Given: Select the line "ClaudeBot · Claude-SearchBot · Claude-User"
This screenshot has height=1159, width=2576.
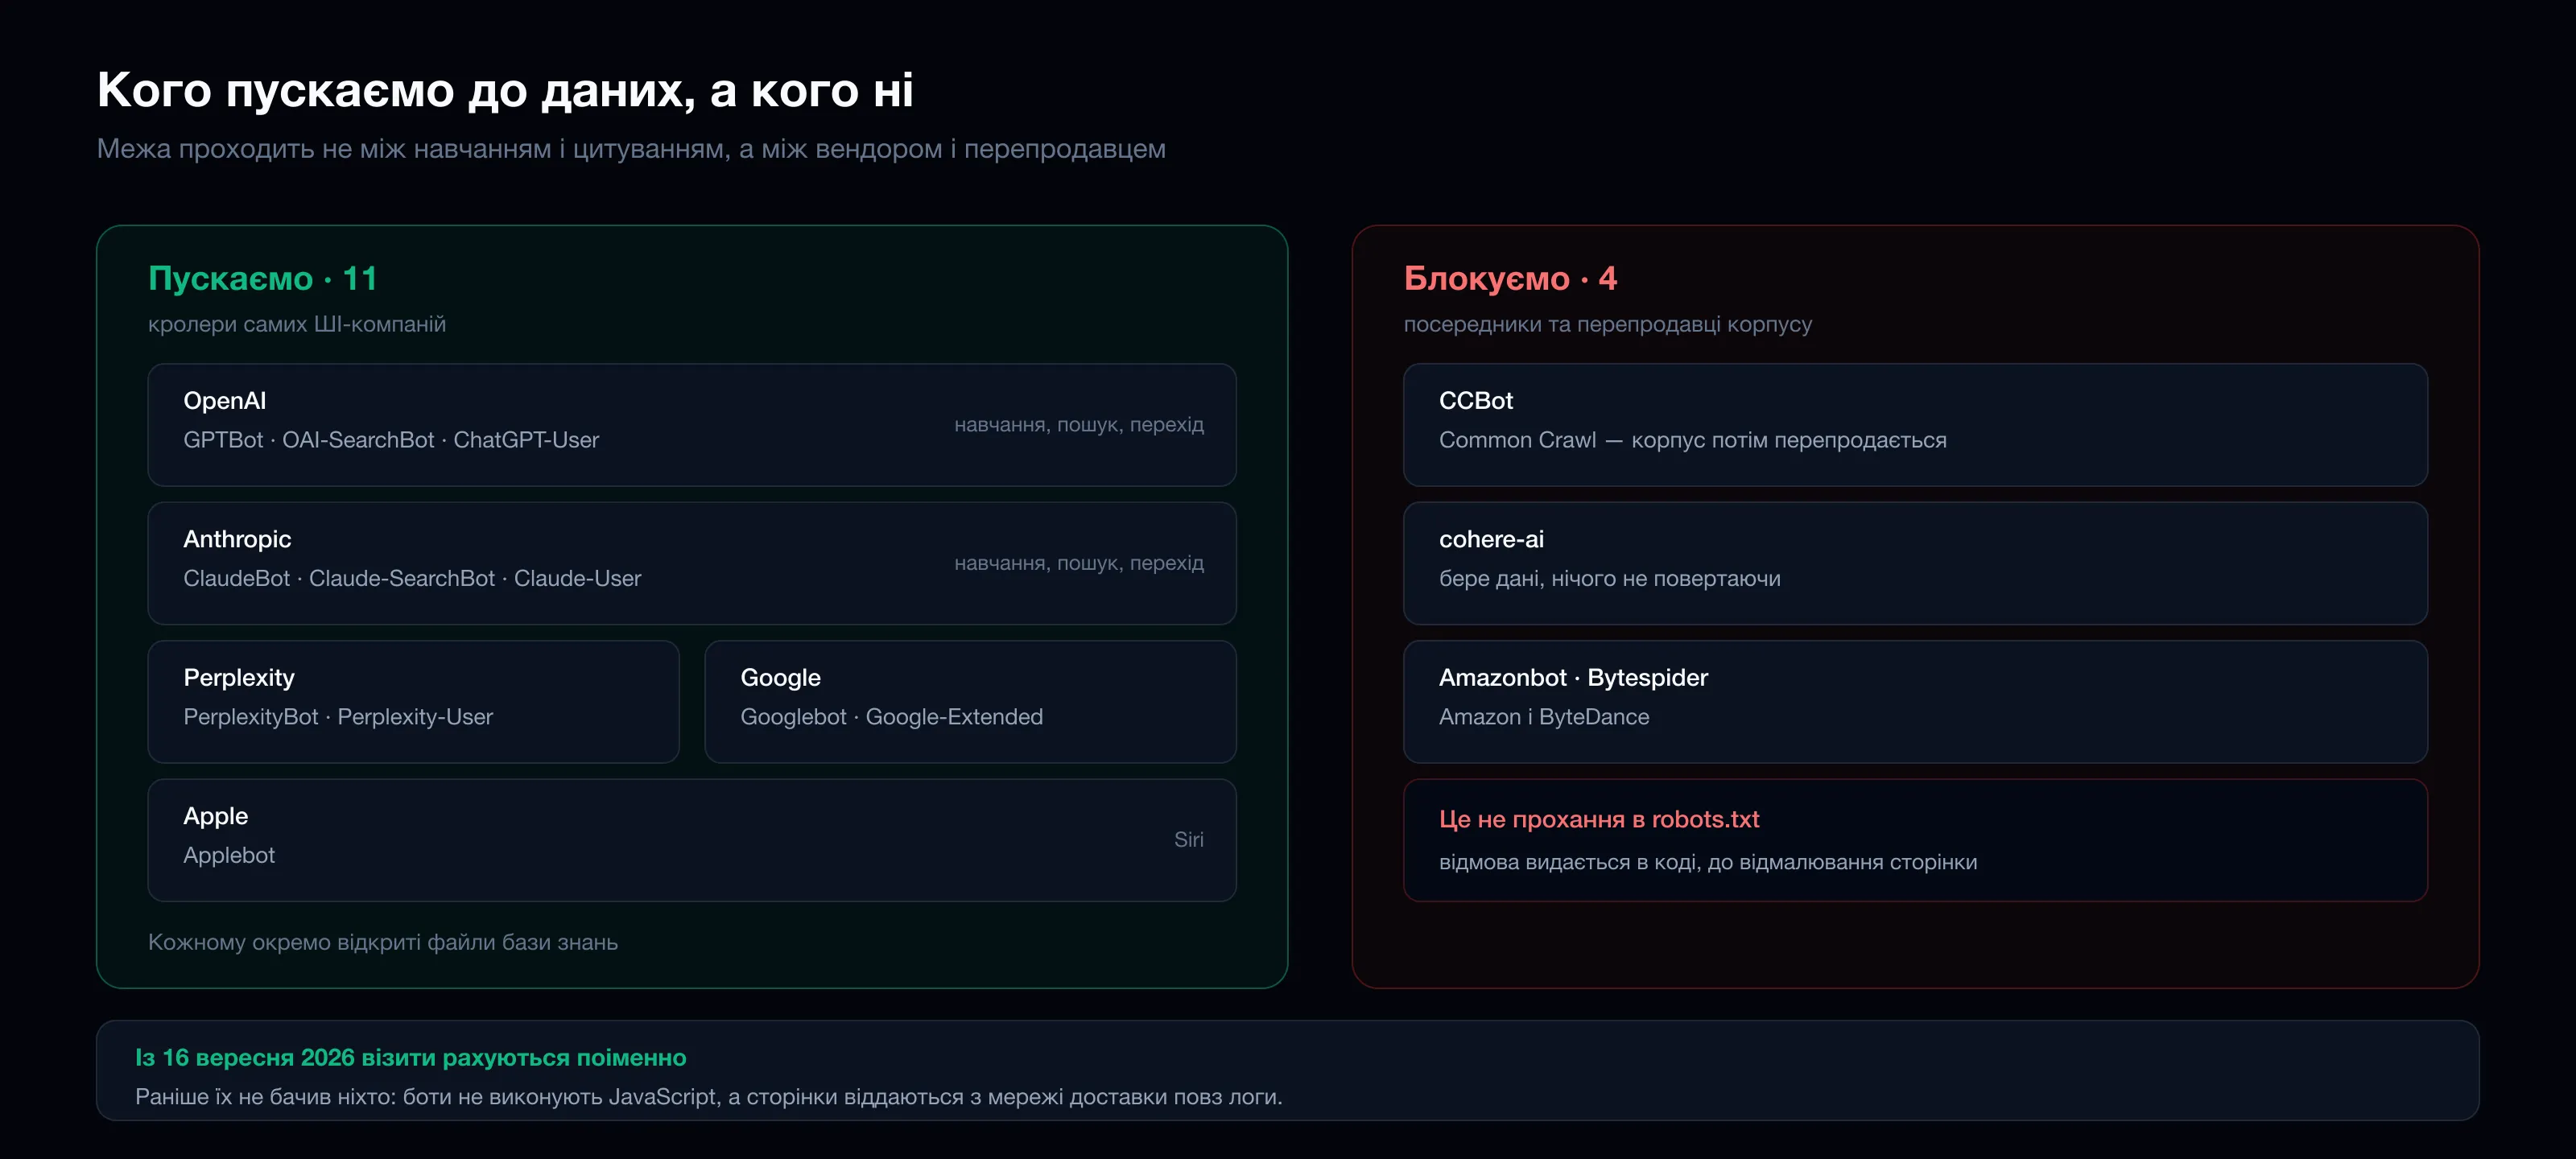Looking at the screenshot, I should click(412, 578).
